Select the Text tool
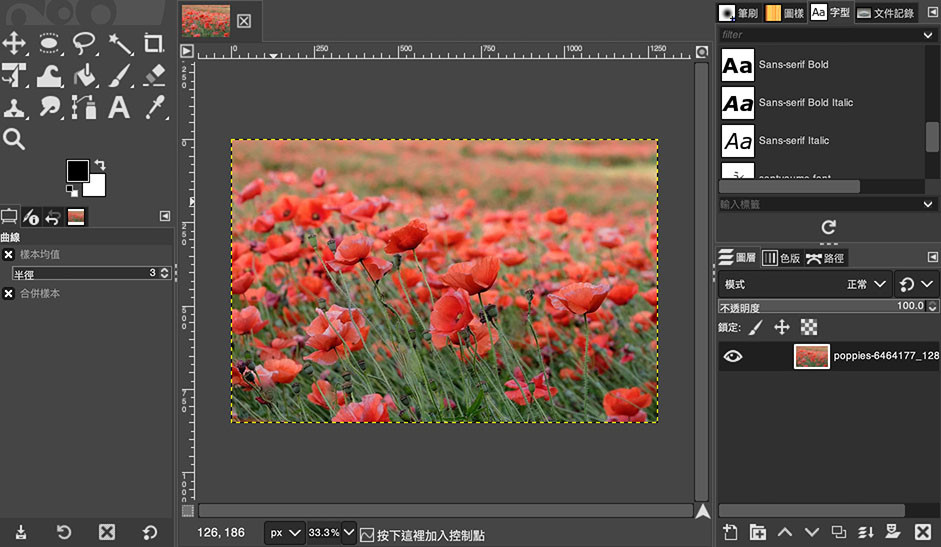 [x=119, y=108]
